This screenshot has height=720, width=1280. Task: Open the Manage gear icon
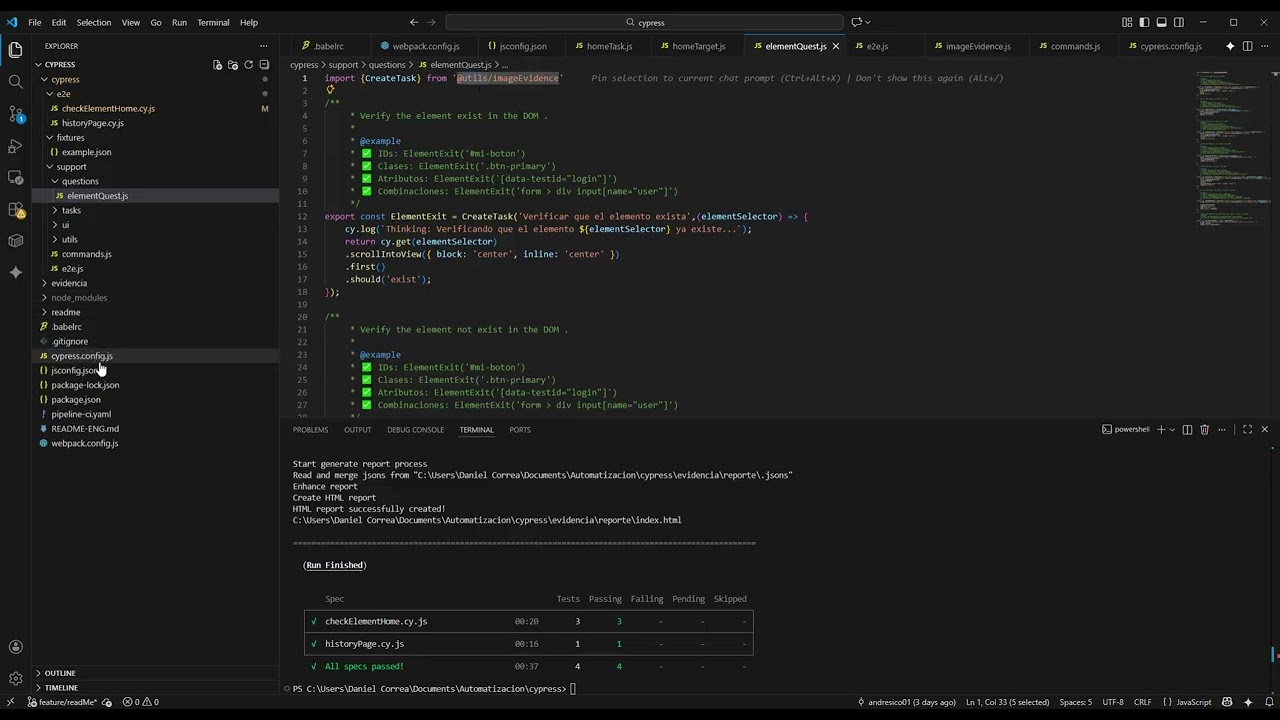[15, 678]
